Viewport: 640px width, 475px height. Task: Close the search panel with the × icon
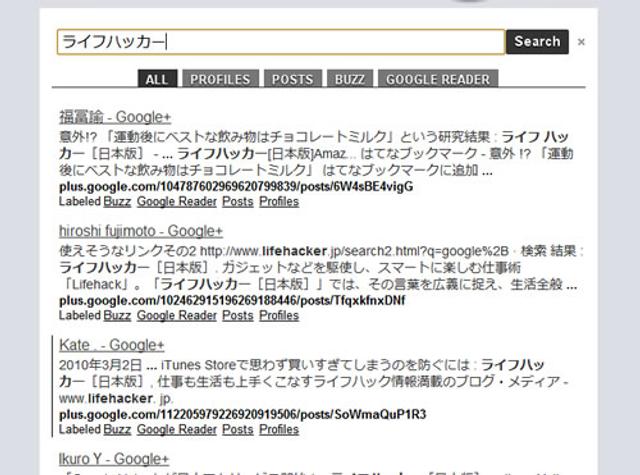(581, 42)
